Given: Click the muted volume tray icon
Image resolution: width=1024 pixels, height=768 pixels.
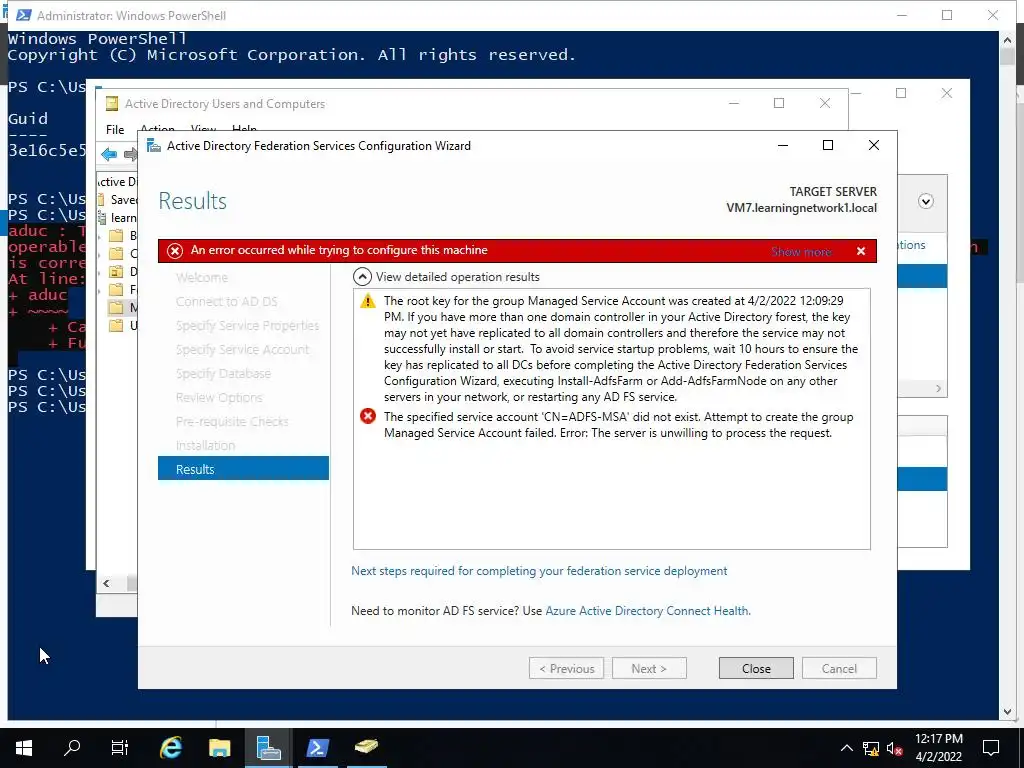Looking at the screenshot, I should click(x=894, y=749).
